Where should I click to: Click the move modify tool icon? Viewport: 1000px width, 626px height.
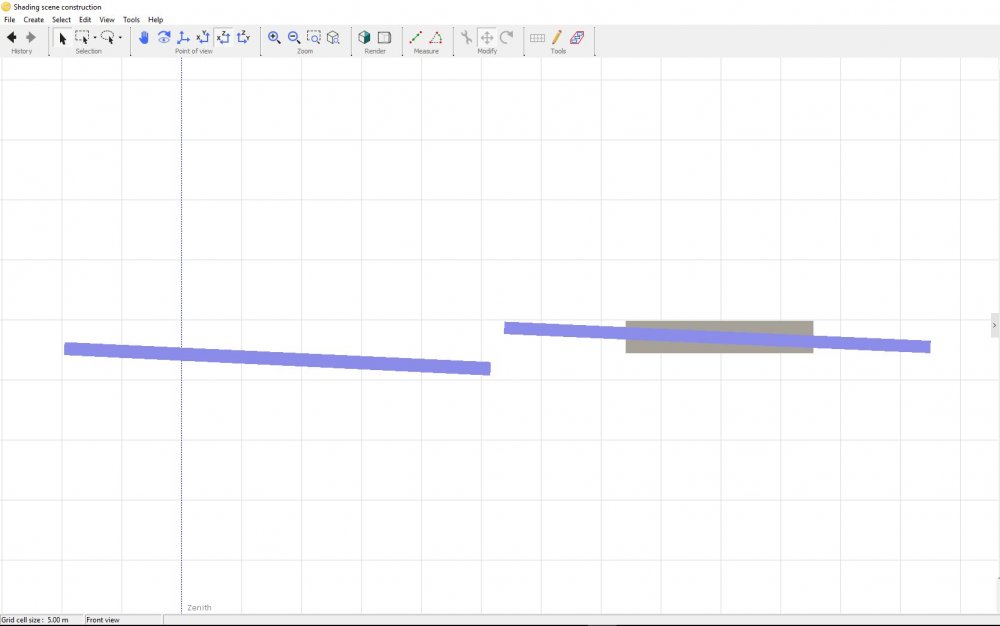pos(487,38)
